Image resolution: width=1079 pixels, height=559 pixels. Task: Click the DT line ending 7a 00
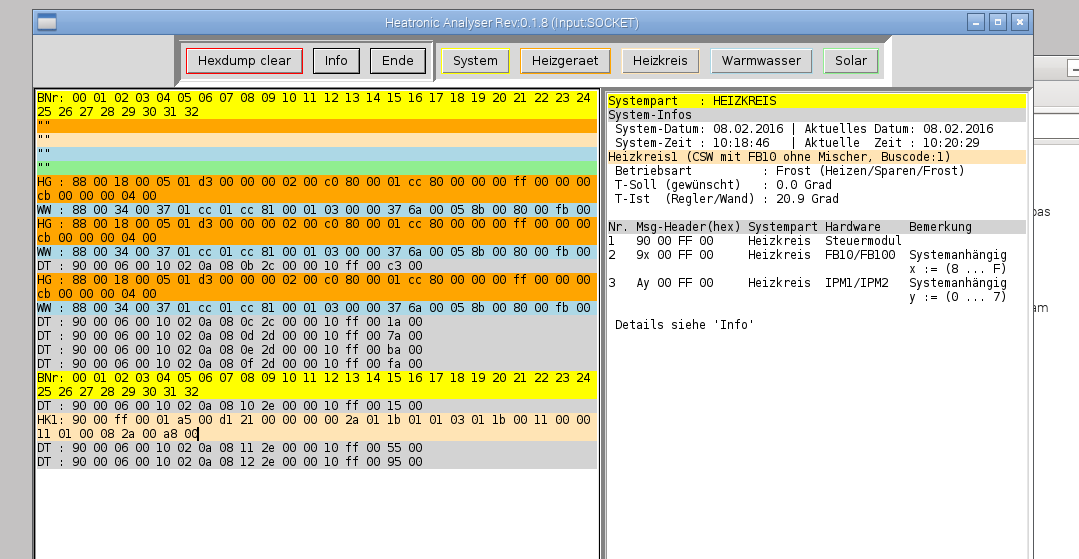coord(317,335)
